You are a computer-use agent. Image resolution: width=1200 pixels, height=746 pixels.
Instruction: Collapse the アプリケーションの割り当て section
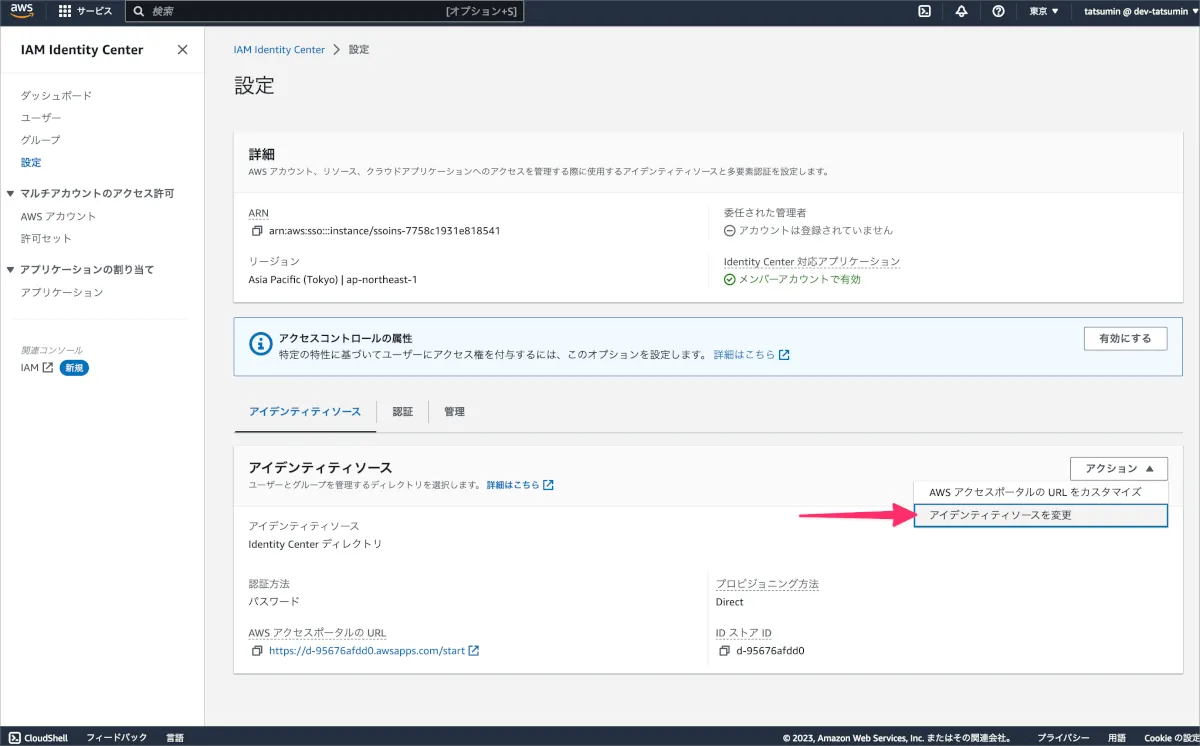(x=11, y=270)
